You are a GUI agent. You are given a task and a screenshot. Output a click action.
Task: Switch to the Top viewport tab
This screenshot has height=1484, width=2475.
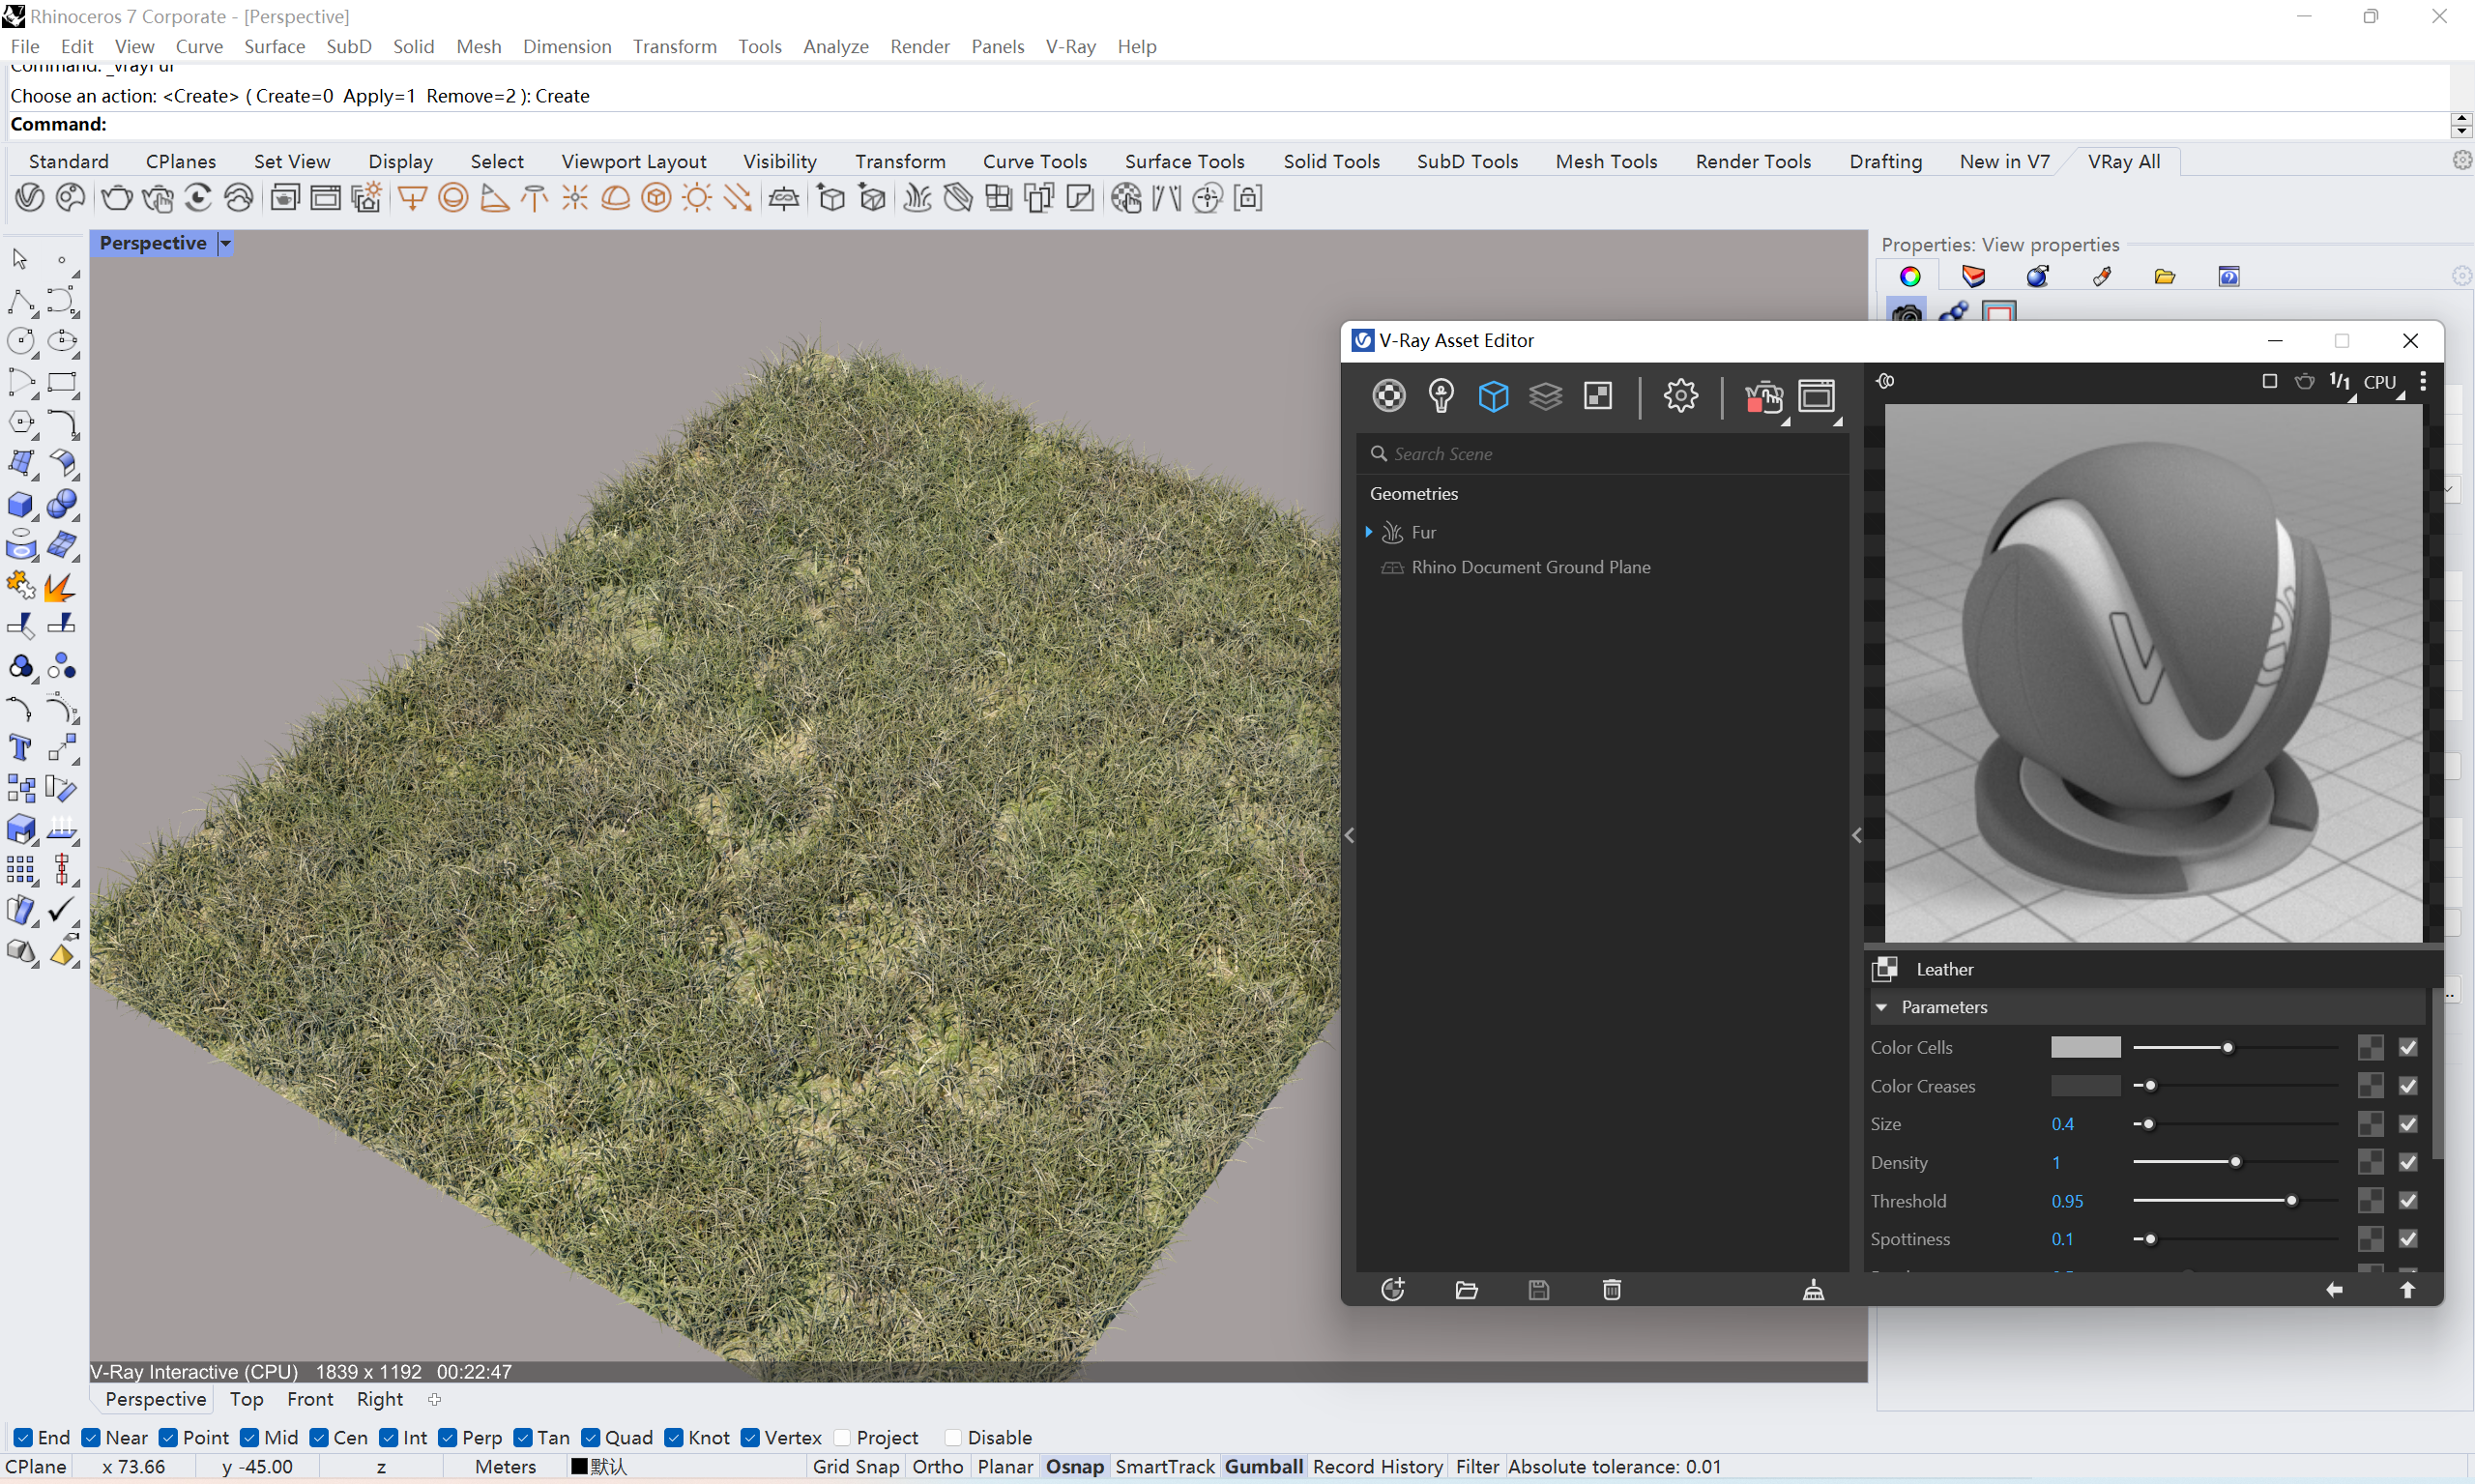point(246,1399)
